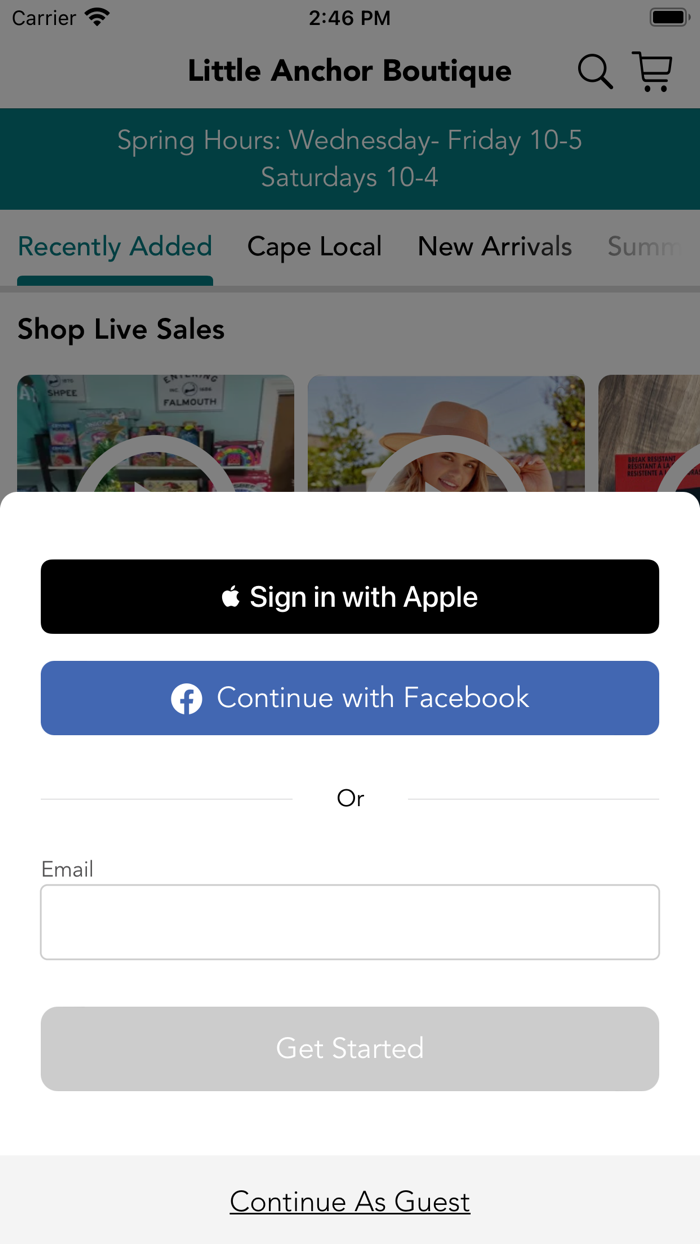
Task: Tap the battery indicator icon
Action: pyautogui.click(x=669, y=18)
